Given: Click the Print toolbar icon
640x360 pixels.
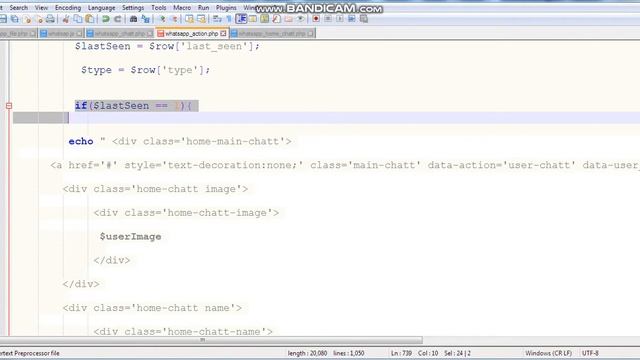Looking at the screenshot, I should (50, 19).
